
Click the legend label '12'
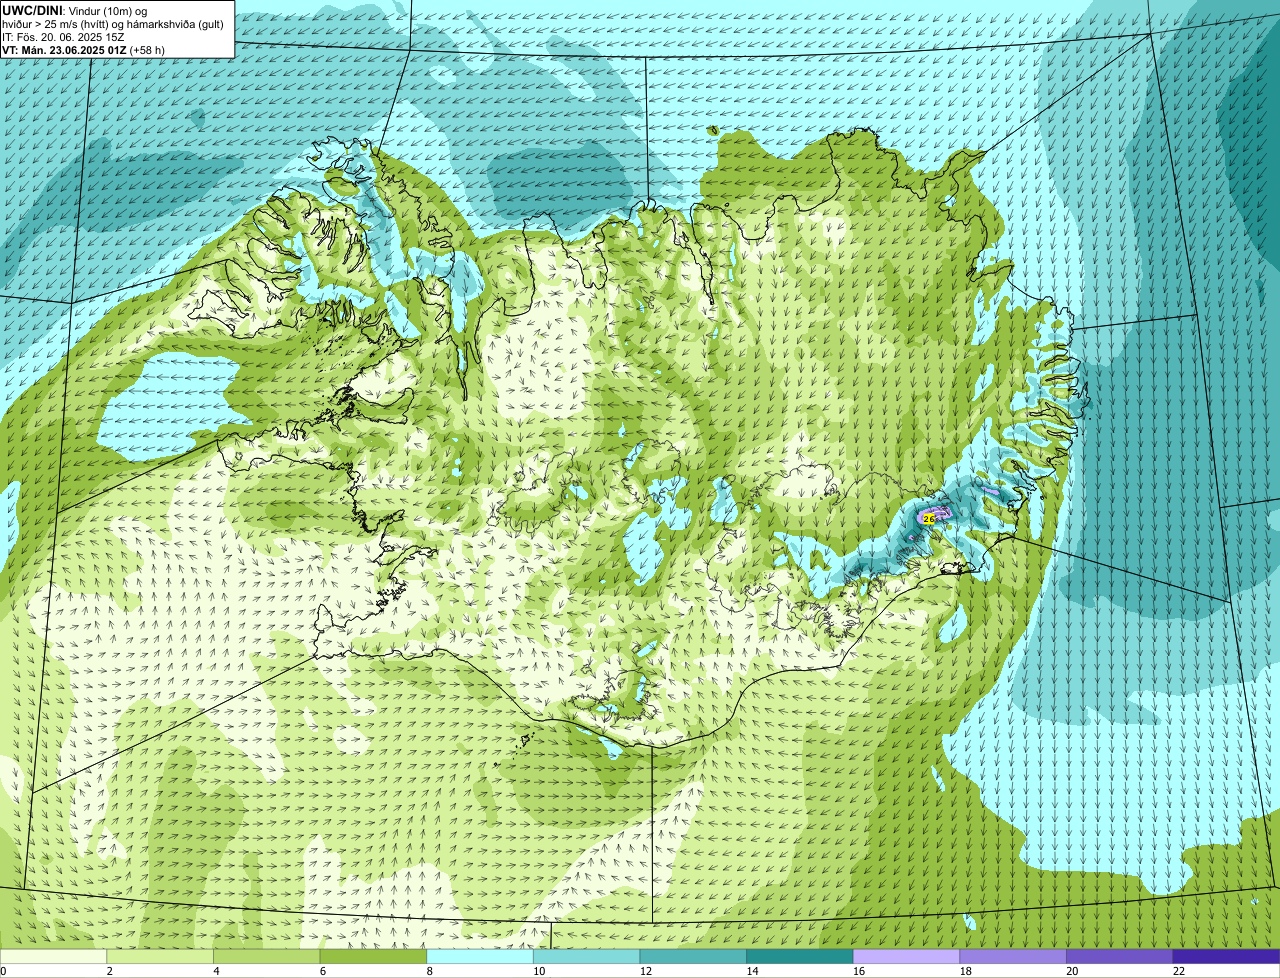tap(646, 971)
